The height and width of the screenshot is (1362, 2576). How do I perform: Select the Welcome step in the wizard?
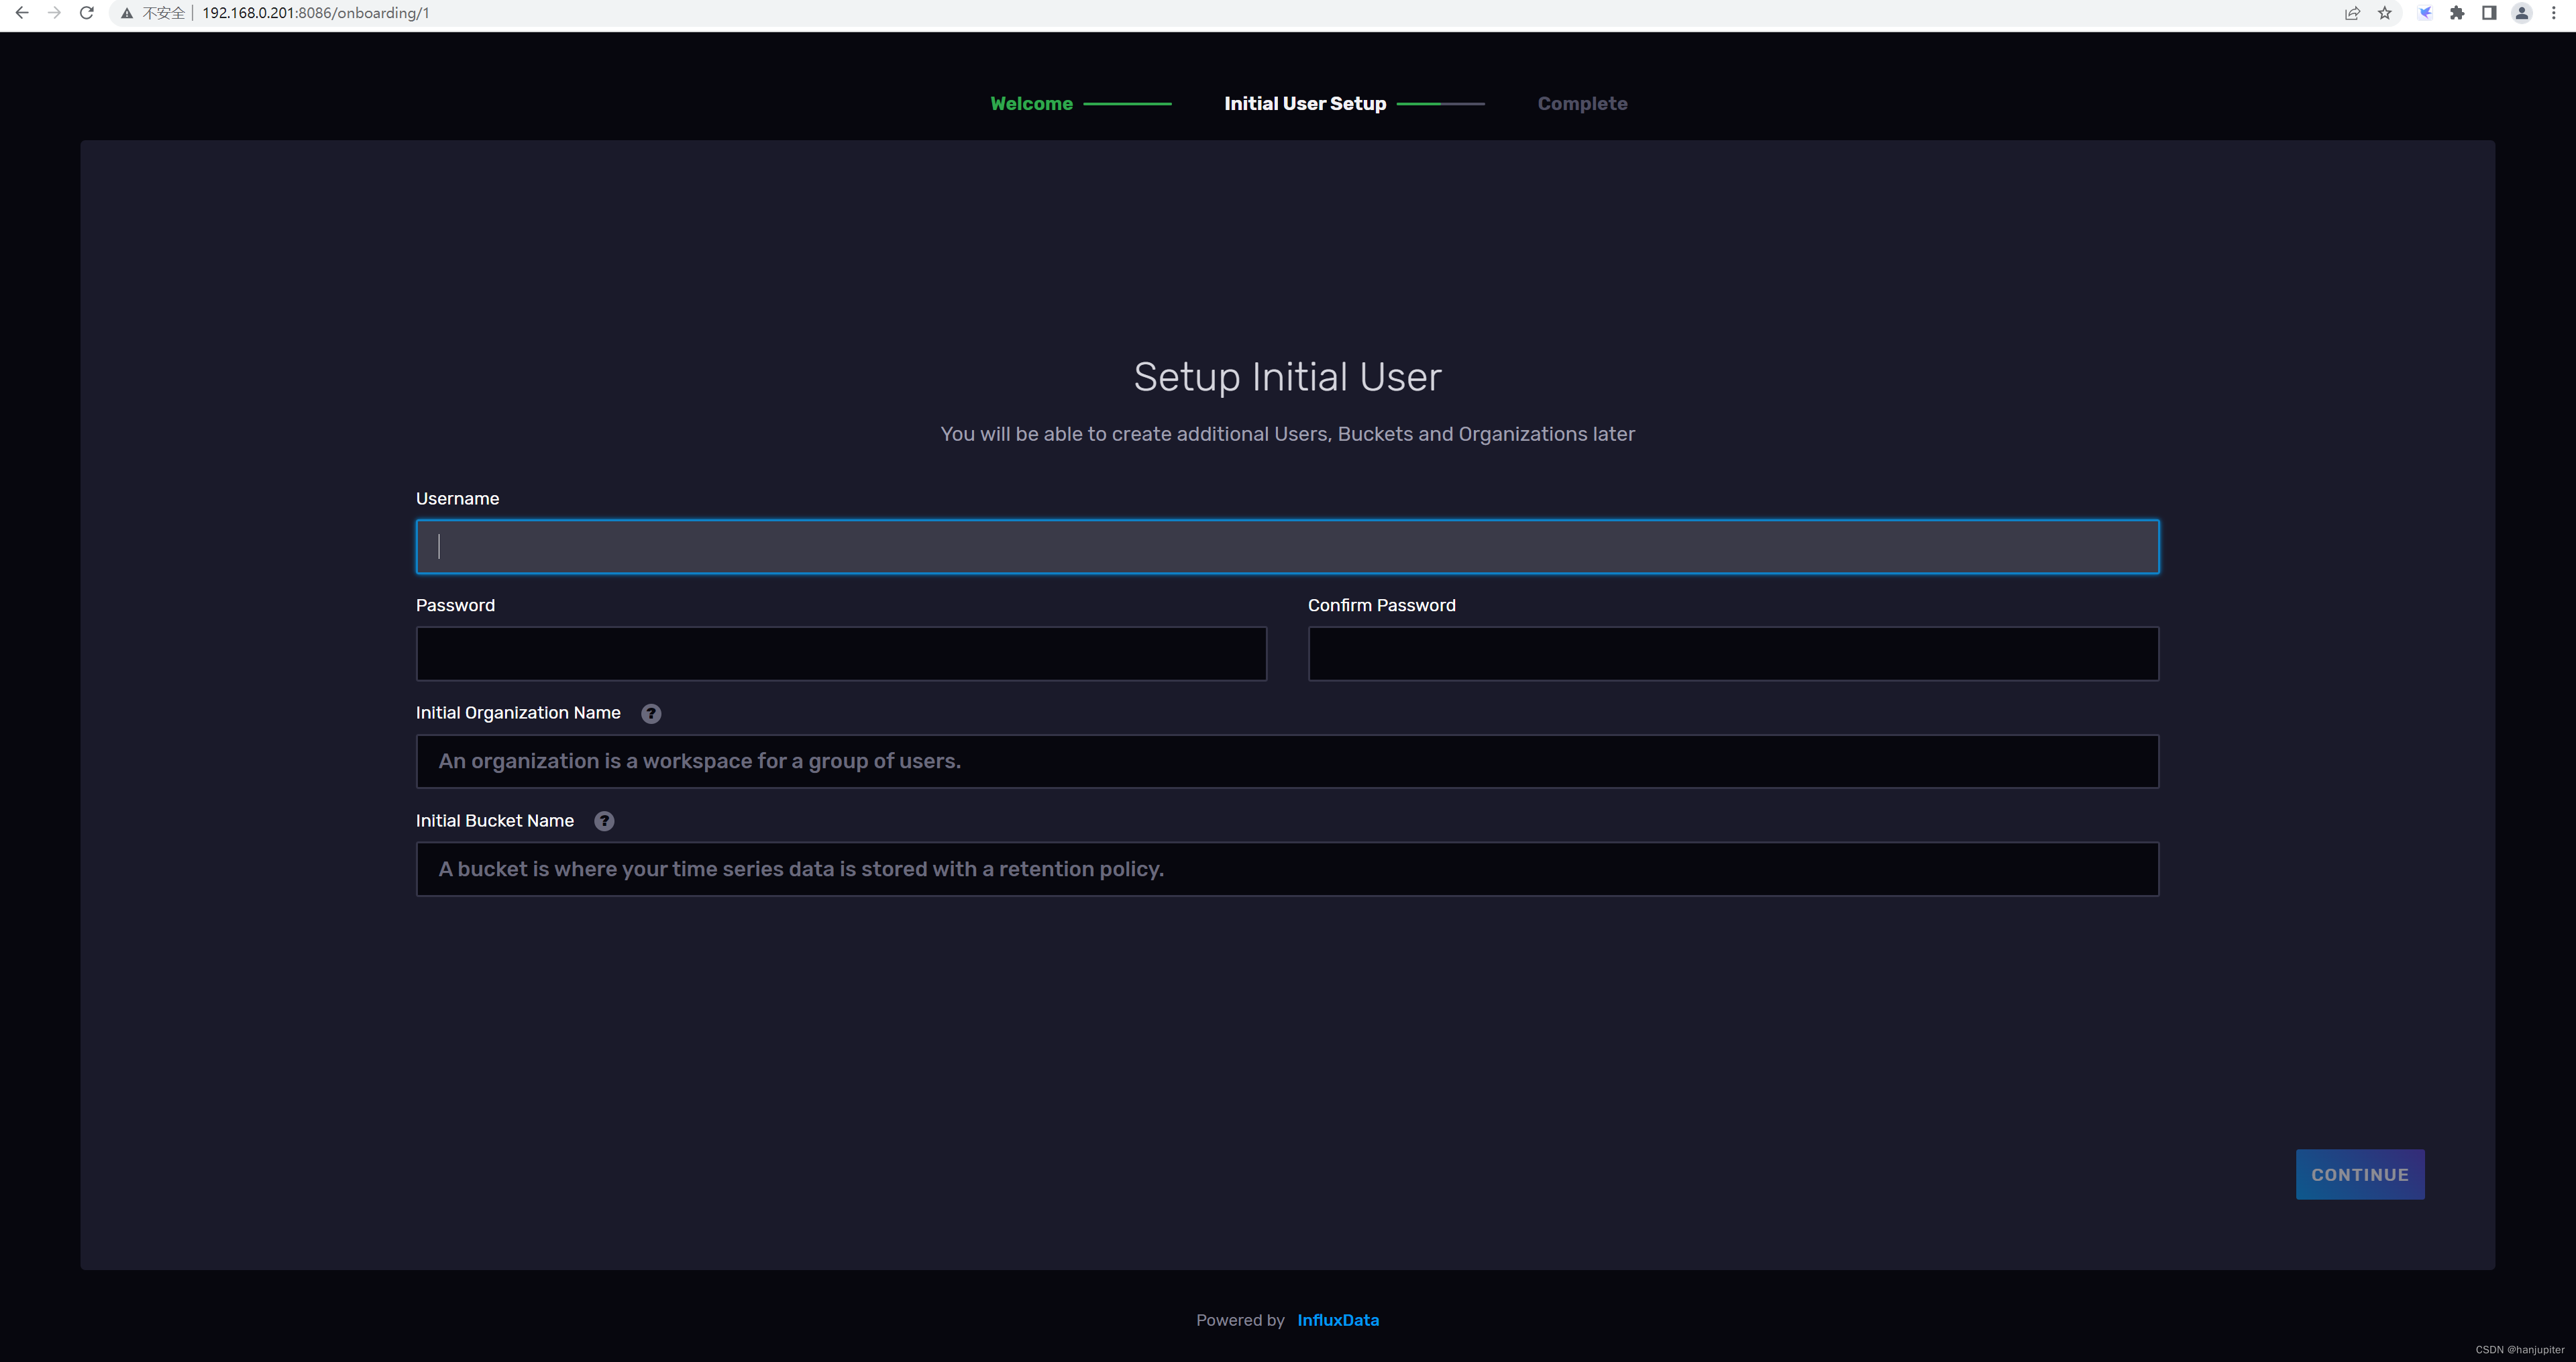coord(1031,103)
